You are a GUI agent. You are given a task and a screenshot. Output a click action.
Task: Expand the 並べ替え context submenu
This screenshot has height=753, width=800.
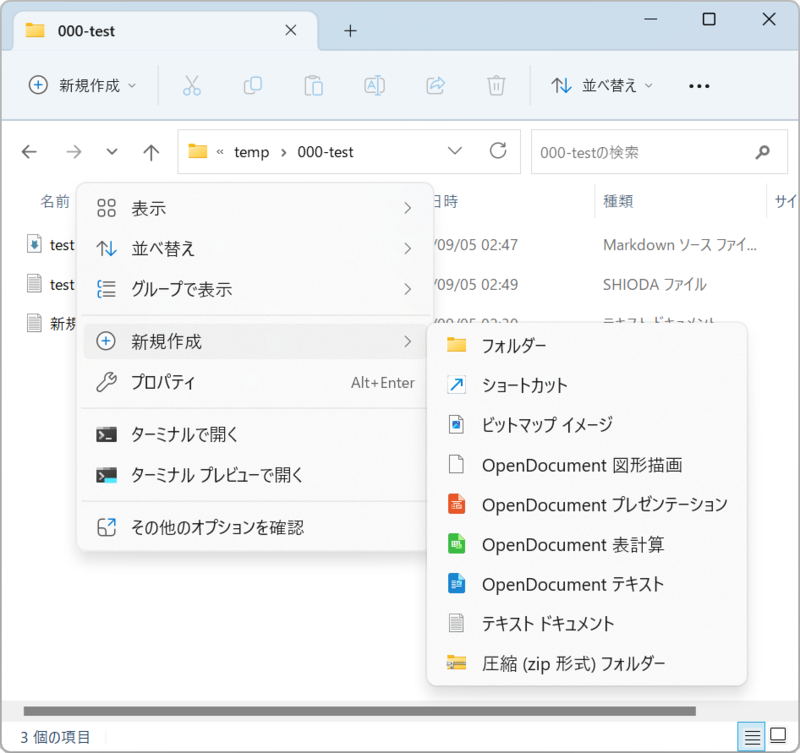pos(254,248)
